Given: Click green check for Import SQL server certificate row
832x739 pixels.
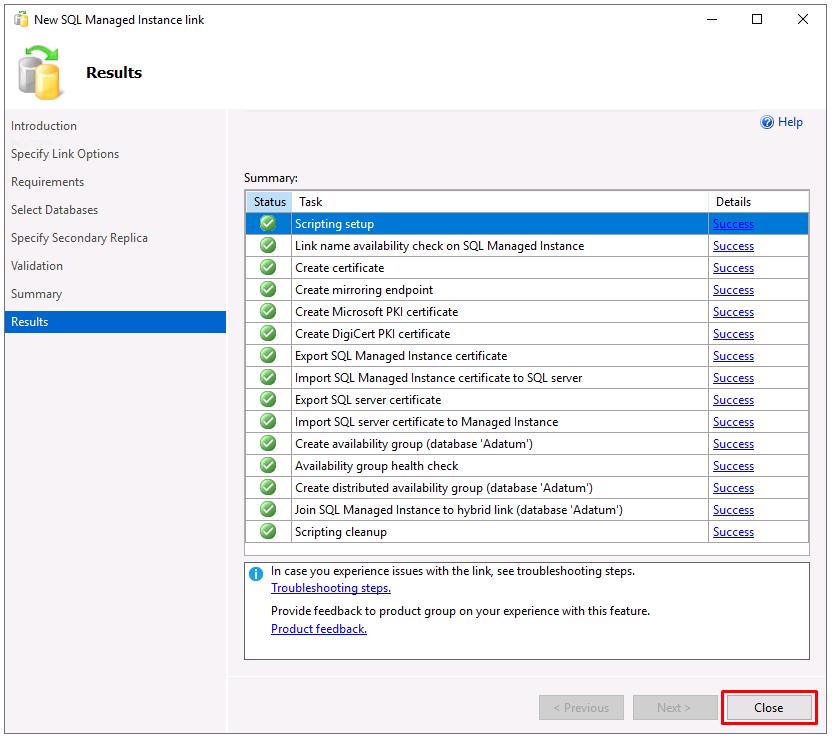Looking at the screenshot, I should [268, 421].
